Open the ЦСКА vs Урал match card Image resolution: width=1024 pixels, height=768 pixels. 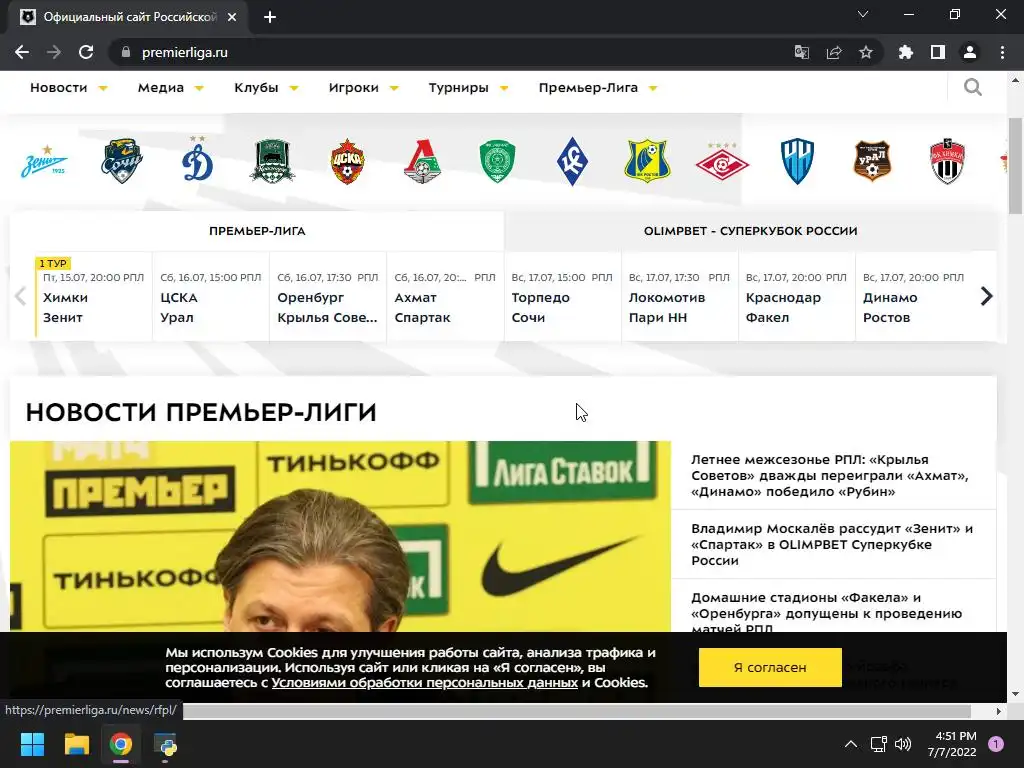click(210, 296)
